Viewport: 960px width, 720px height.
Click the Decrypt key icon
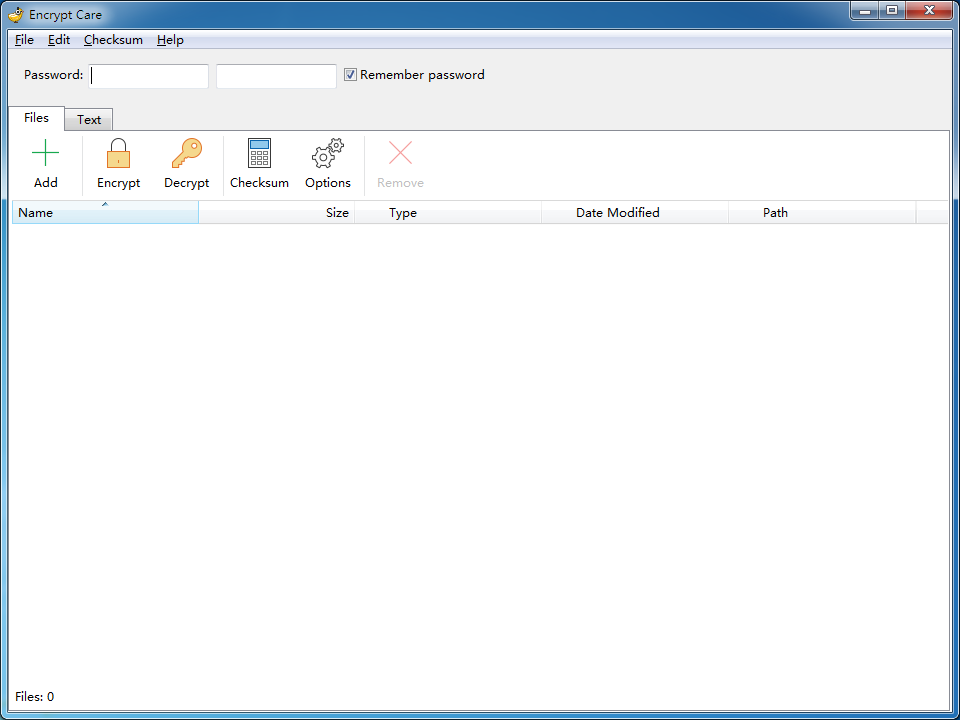coord(187,153)
